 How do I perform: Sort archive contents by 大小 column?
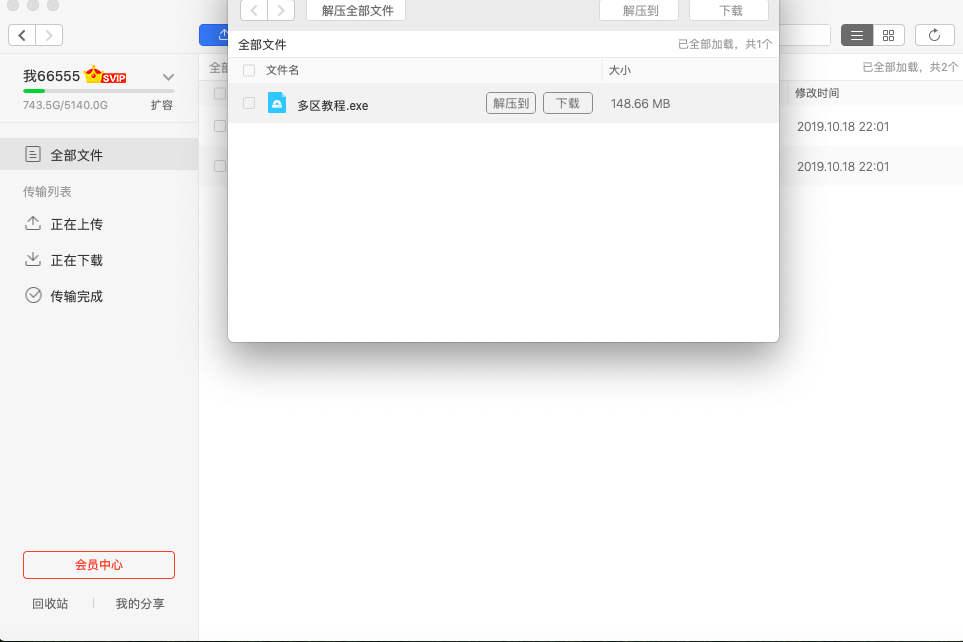coord(620,70)
